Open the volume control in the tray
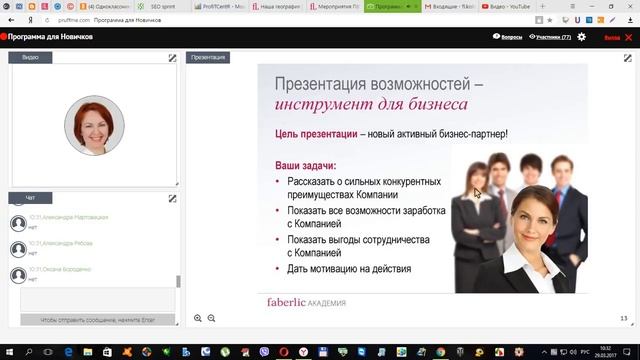Viewport: 640px width, 360px height. [573, 352]
